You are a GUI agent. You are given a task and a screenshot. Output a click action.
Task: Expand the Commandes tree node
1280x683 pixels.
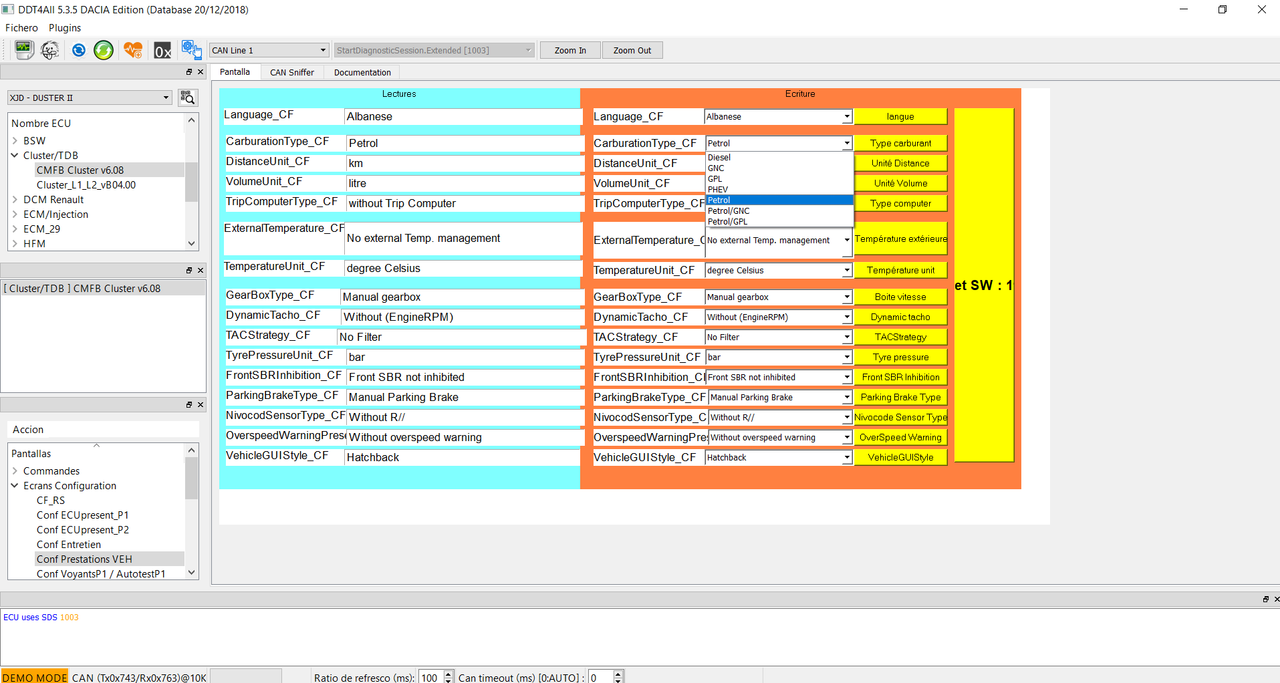click(x=15, y=471)
